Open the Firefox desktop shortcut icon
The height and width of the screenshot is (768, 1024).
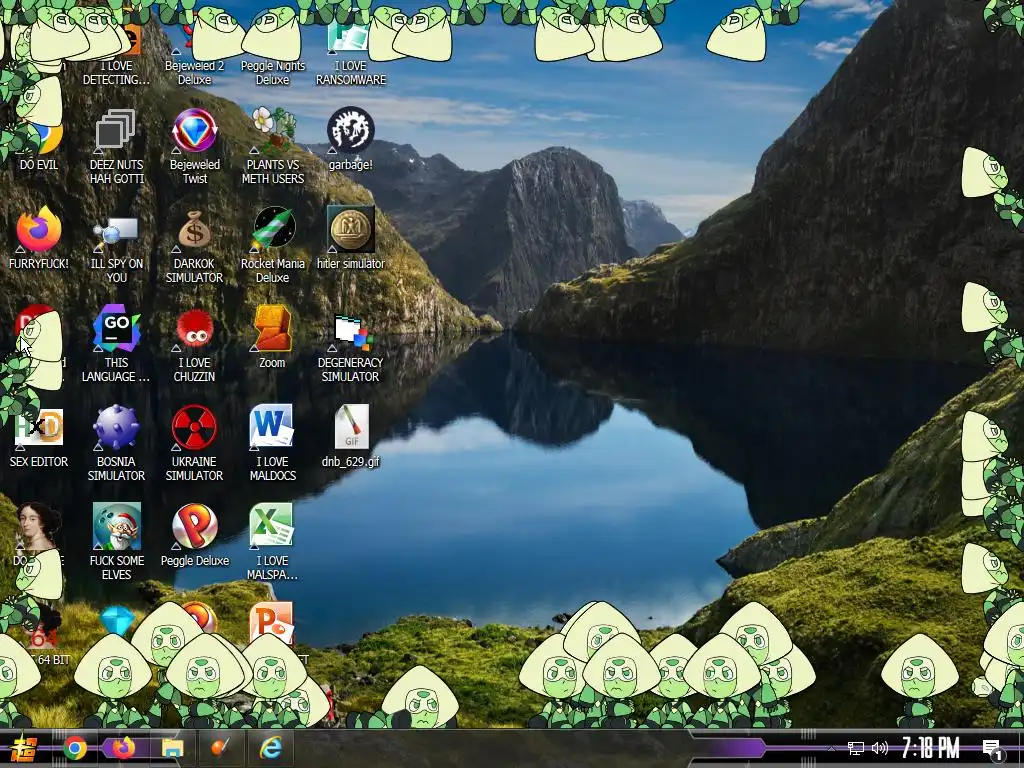(x=39, y=229)
